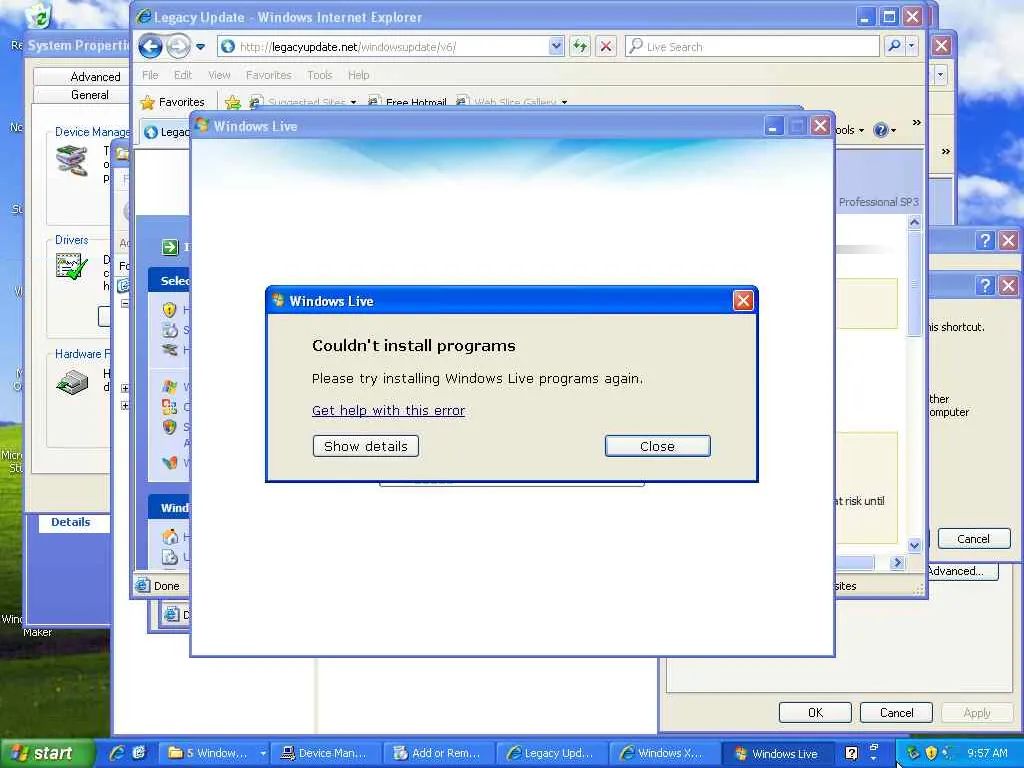Open the Favorites star button

pos(173,102)
